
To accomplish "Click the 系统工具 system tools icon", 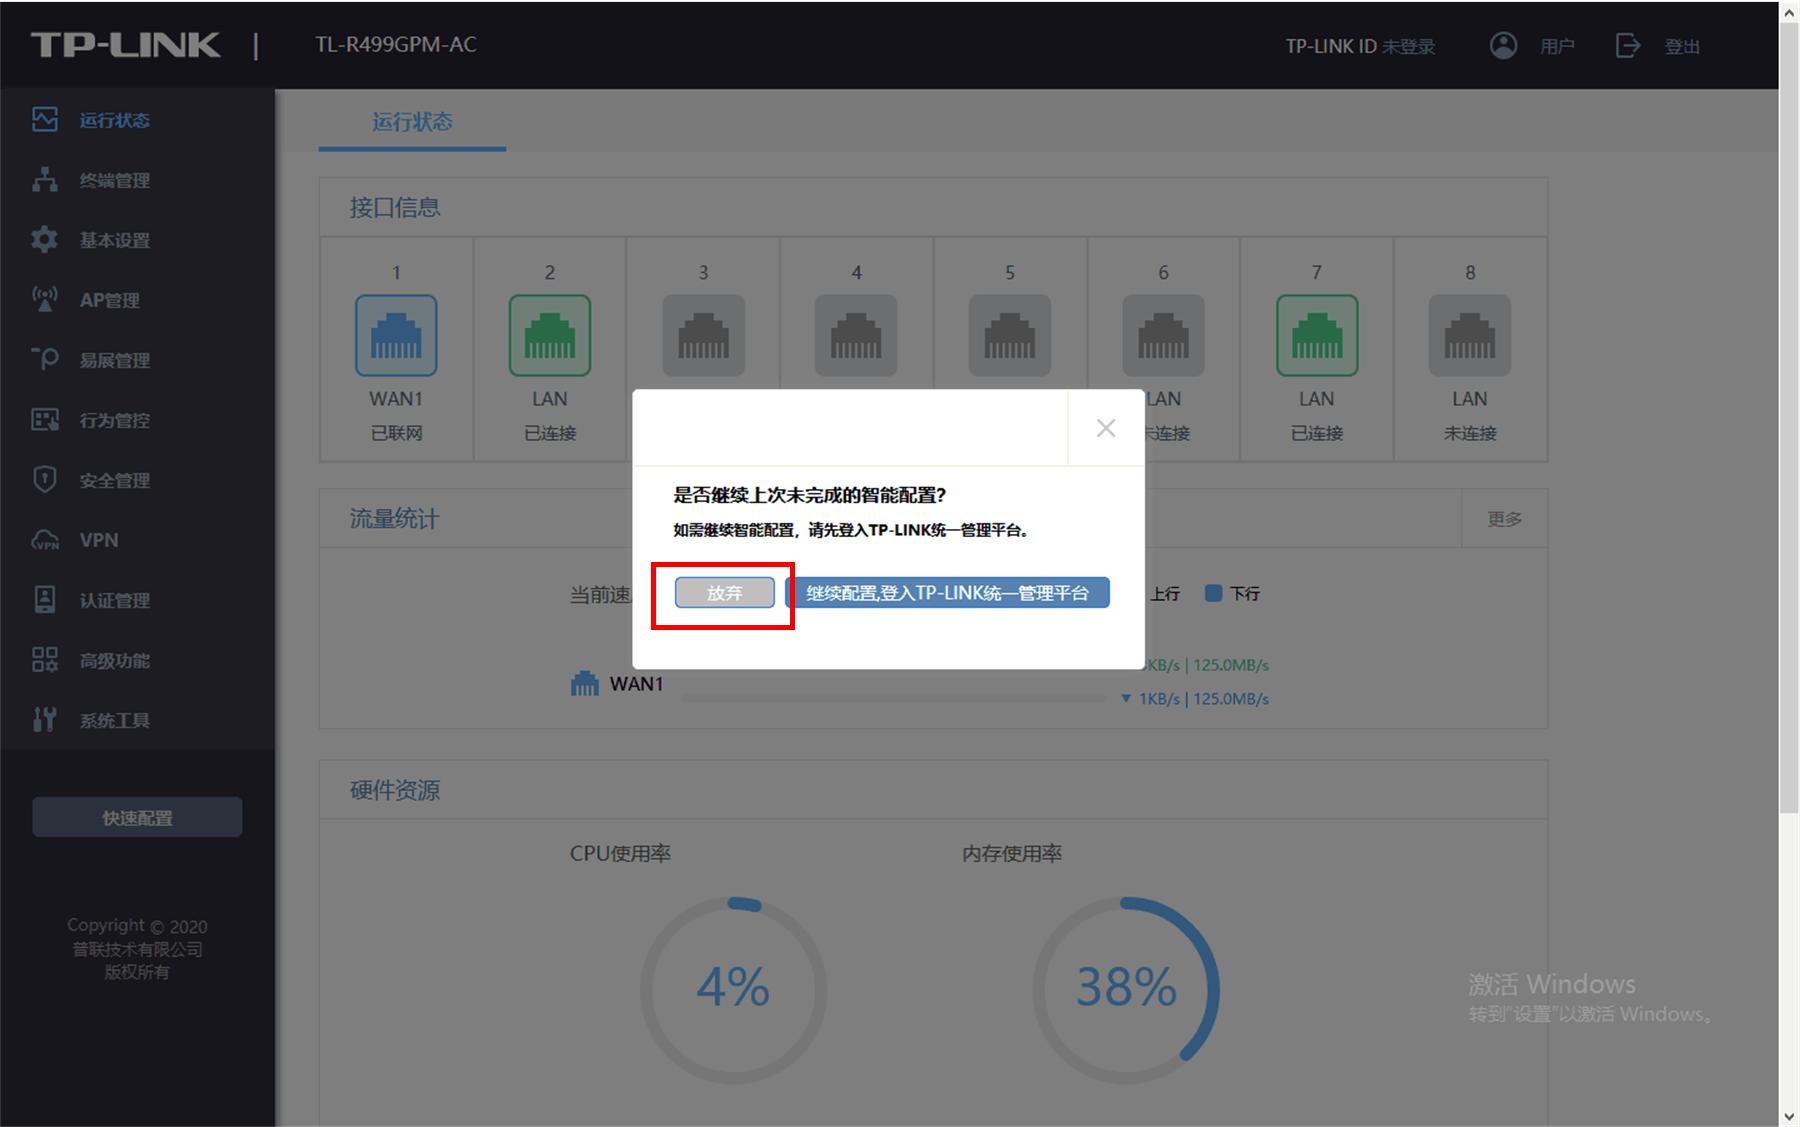I will click(44, 720).
